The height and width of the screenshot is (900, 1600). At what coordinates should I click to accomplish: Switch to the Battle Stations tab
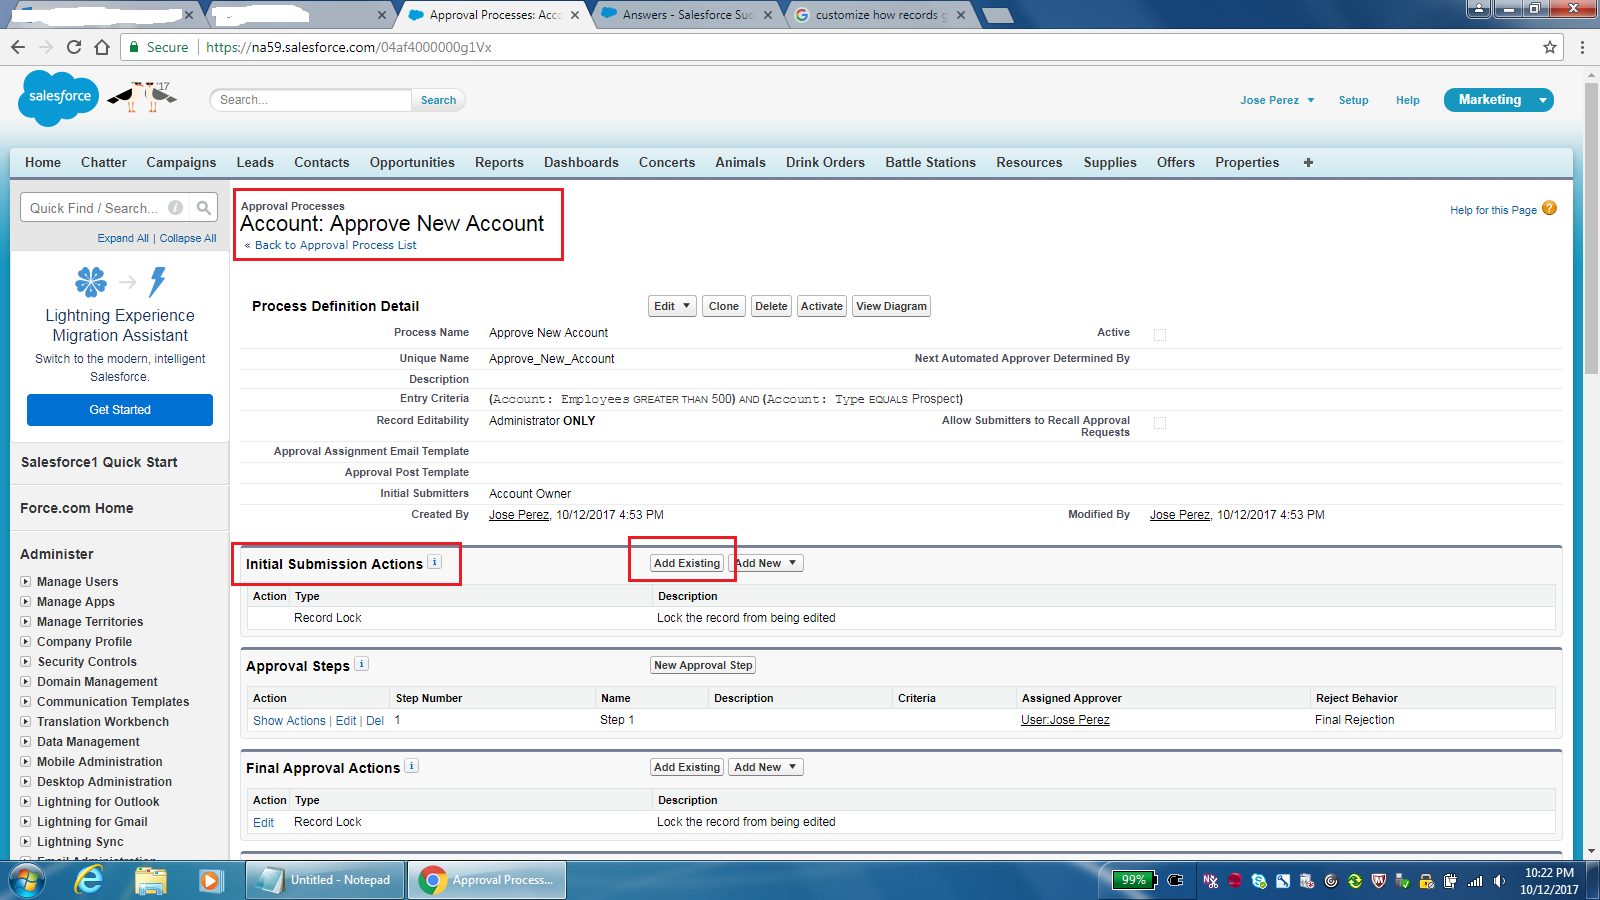pos(930,162)
